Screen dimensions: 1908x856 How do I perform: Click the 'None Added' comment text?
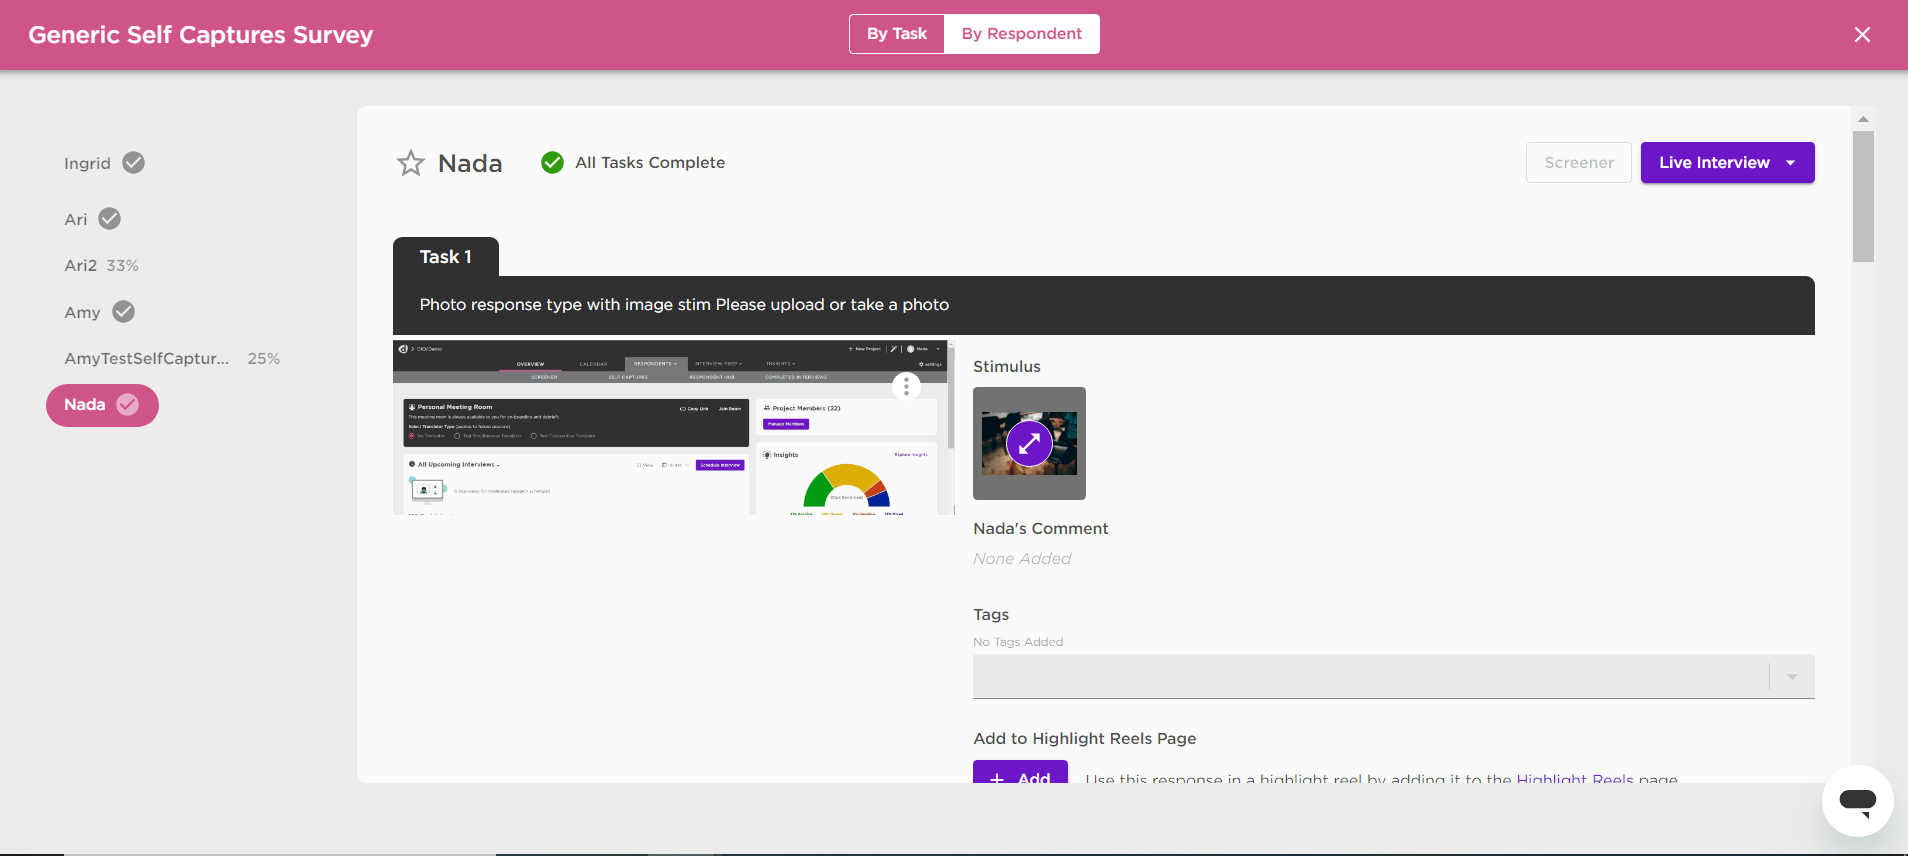point(1022,559)
